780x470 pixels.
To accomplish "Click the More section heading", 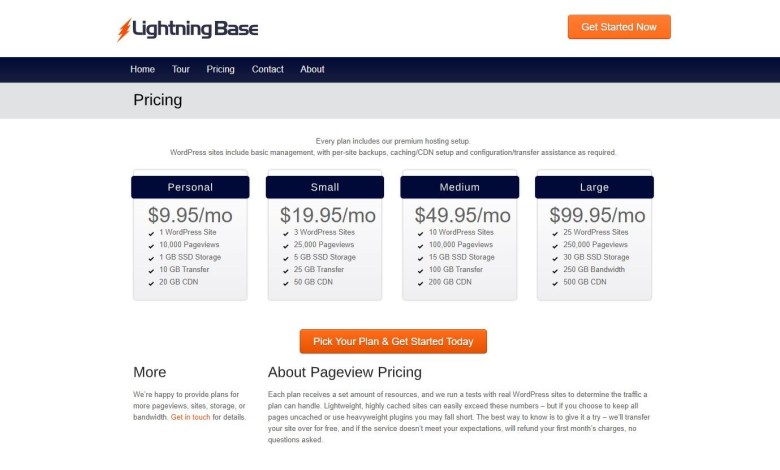I will pyautogui.click(x=150, y=373).
